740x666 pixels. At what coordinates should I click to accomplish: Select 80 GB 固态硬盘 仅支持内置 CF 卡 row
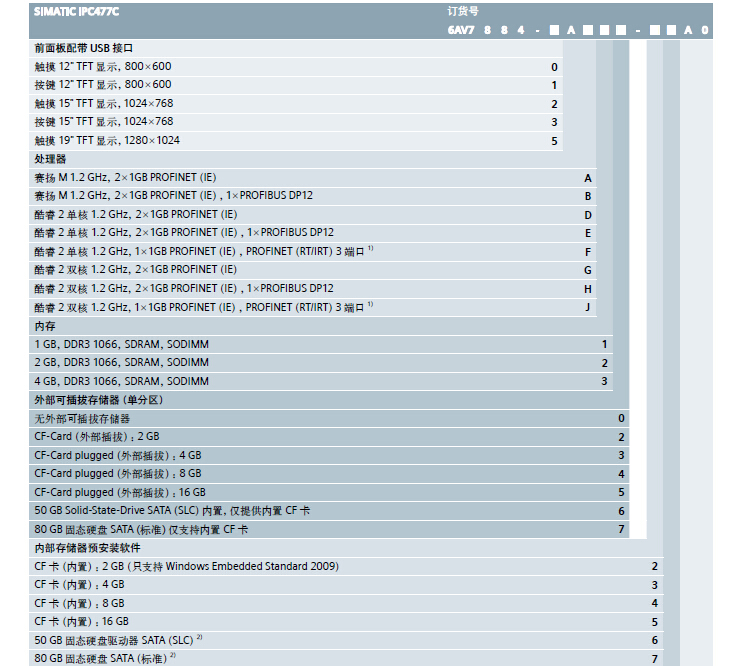(x=141, y=529)
